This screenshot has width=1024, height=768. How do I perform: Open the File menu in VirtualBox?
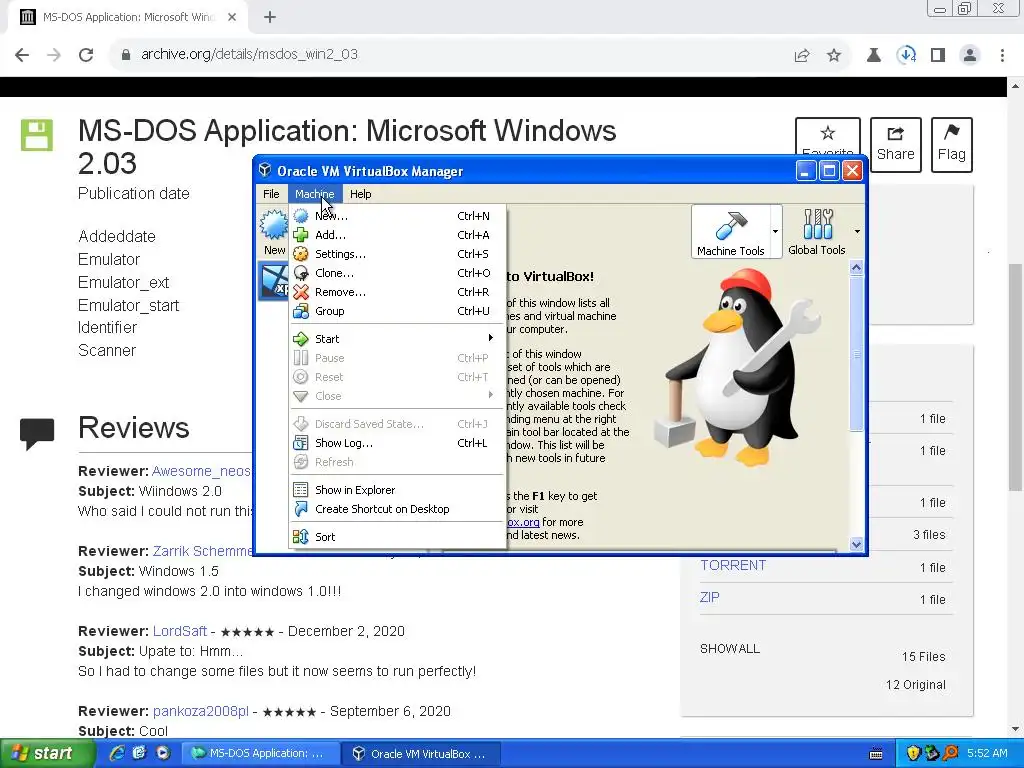point(271,194)
